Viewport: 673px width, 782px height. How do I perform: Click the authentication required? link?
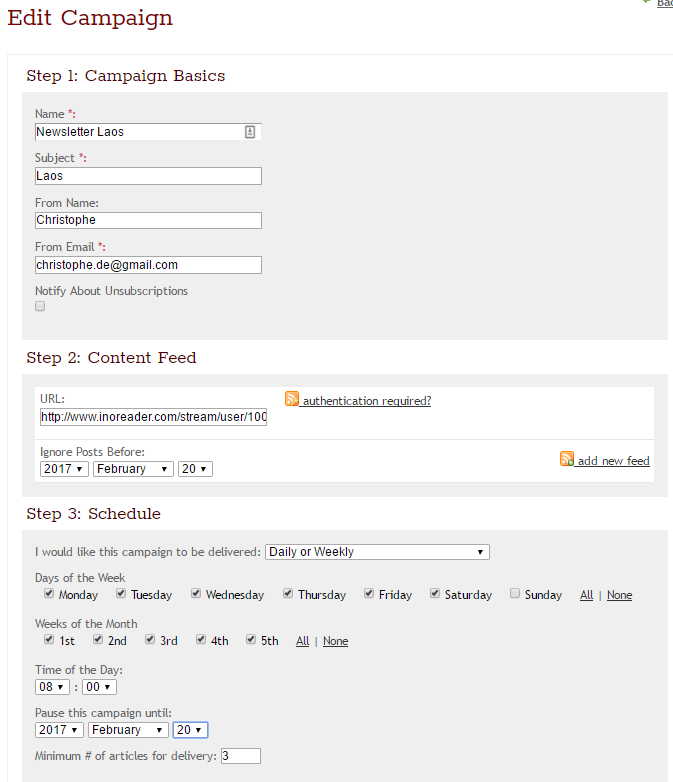[367, 401]
